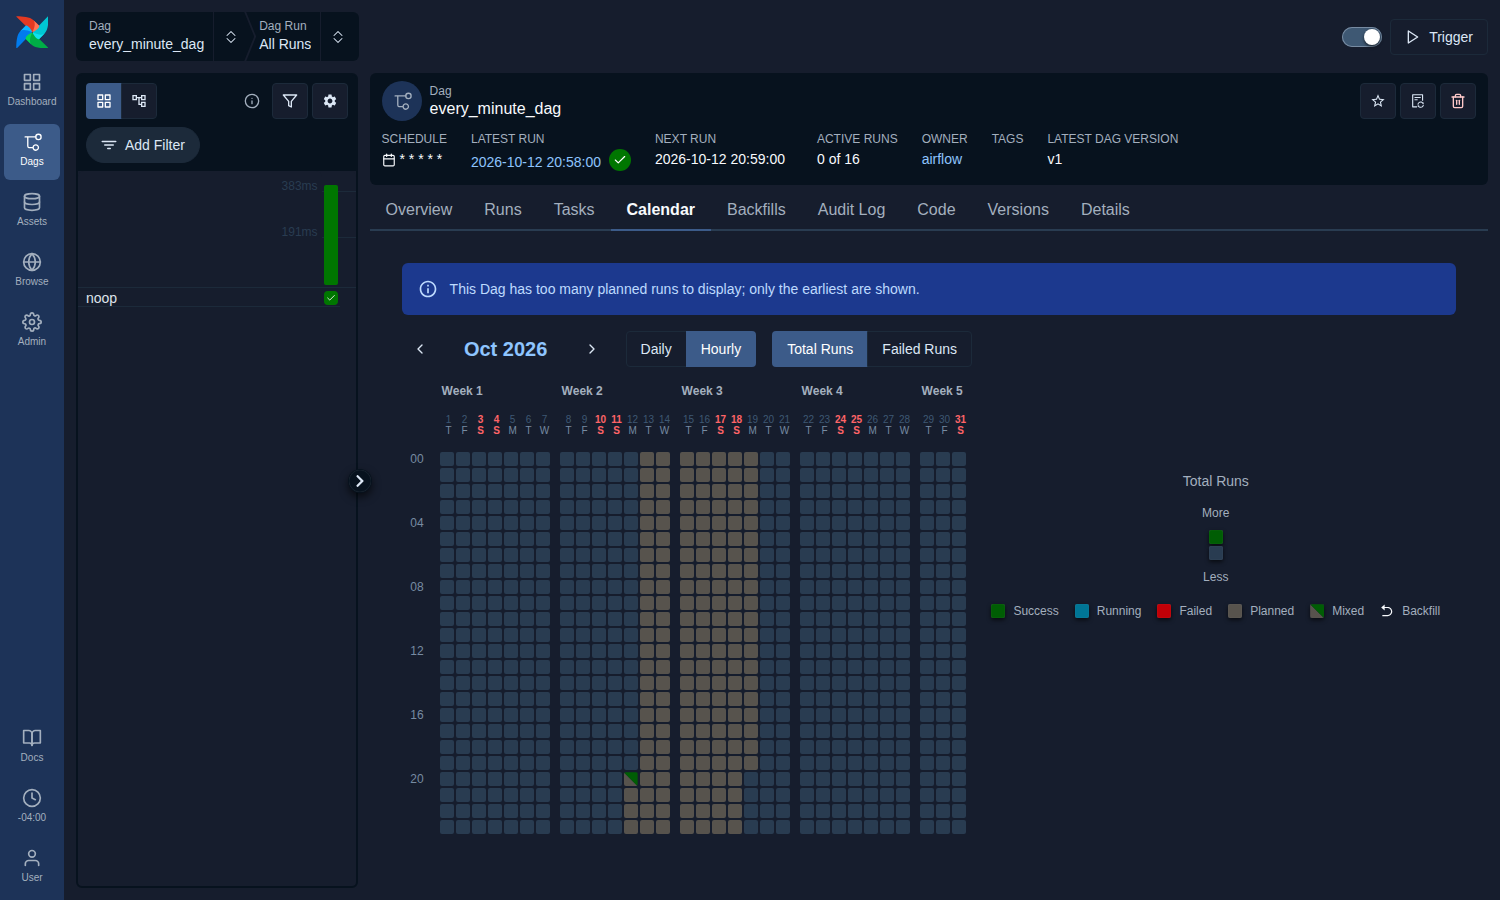Open the Airflow logo home
The width and height of the screenshot is (1500, 900).
click(x=32, y=32)
